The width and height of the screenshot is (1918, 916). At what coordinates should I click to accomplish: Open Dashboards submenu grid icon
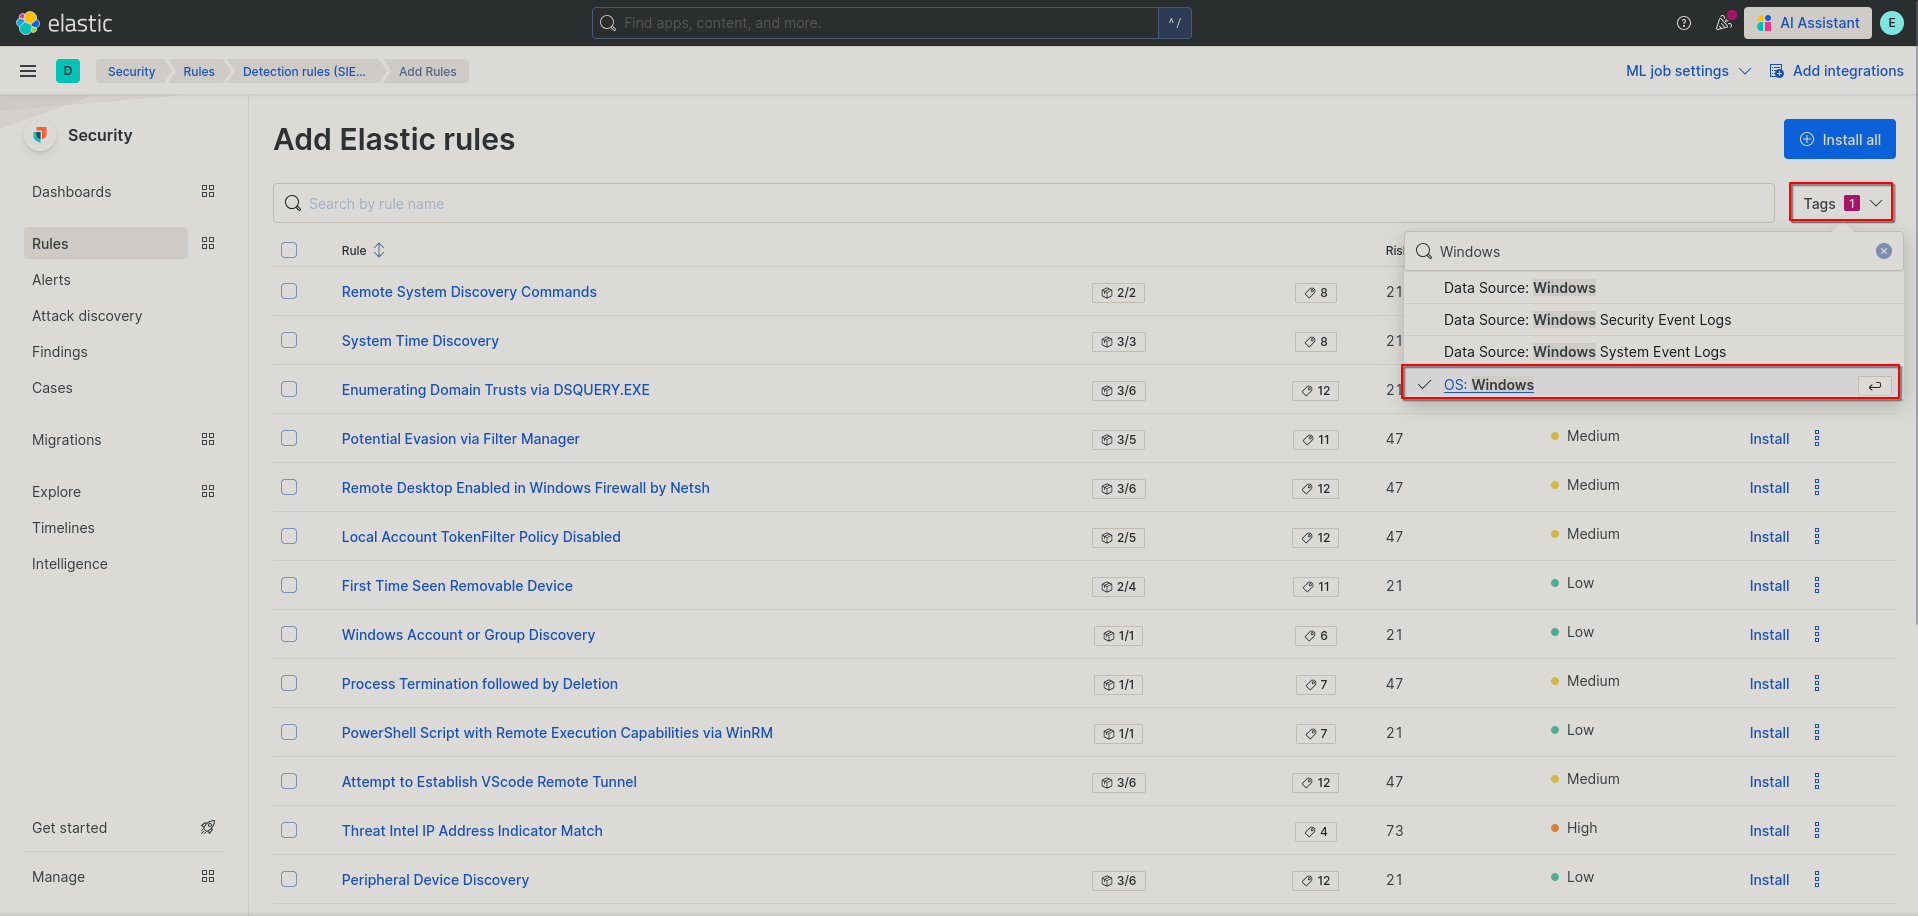pyautogui.click(x=208, y=191)
